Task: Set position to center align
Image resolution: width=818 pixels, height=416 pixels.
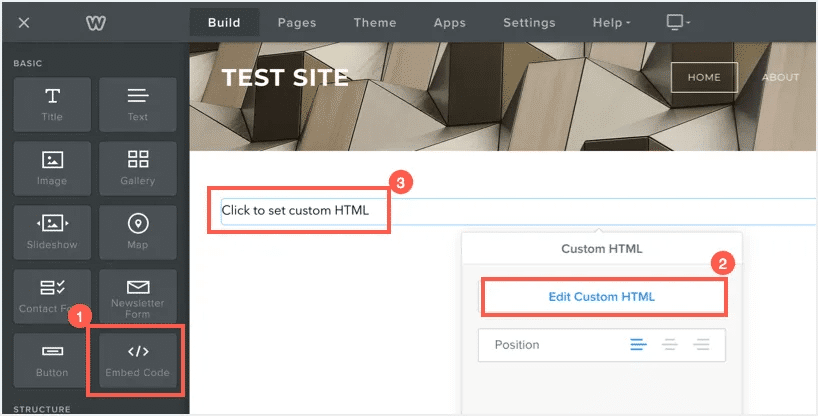Action: (670, 345)
